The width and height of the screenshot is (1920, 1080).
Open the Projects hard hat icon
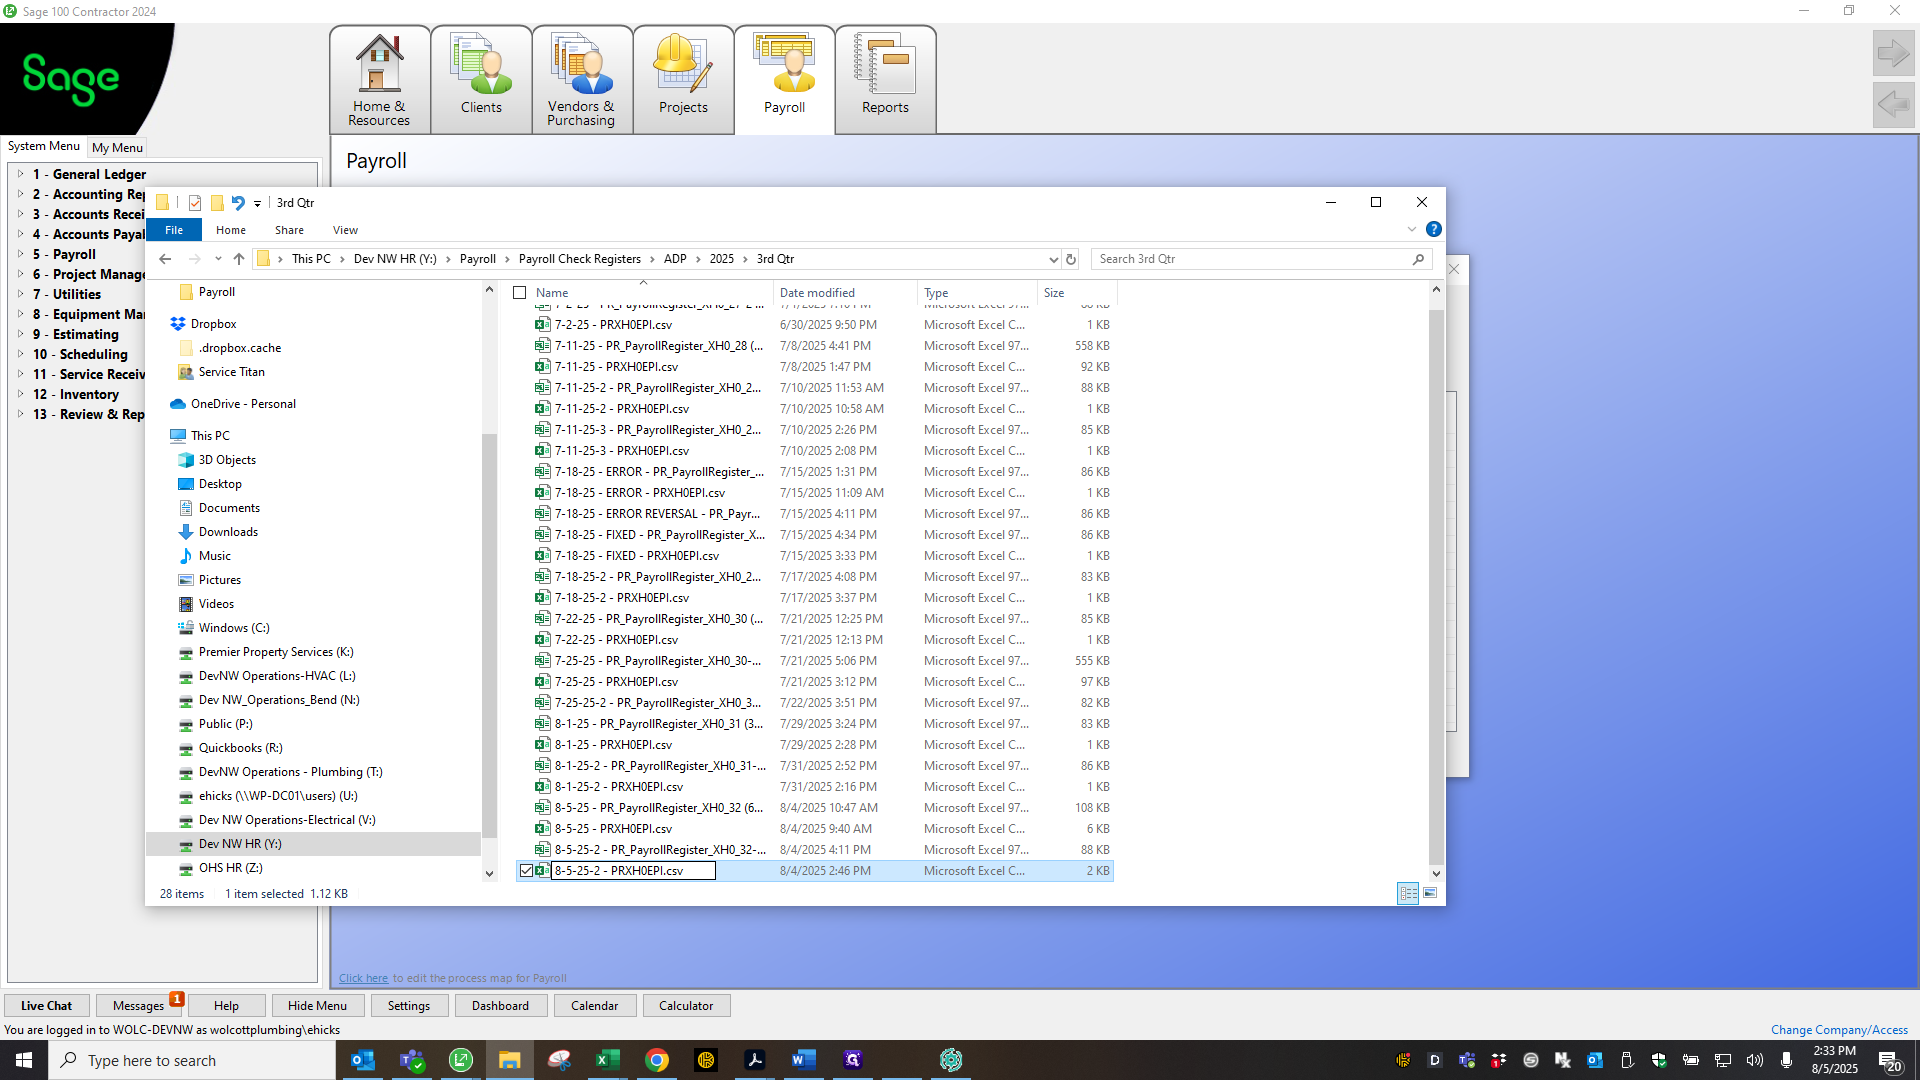pos(683,80)
